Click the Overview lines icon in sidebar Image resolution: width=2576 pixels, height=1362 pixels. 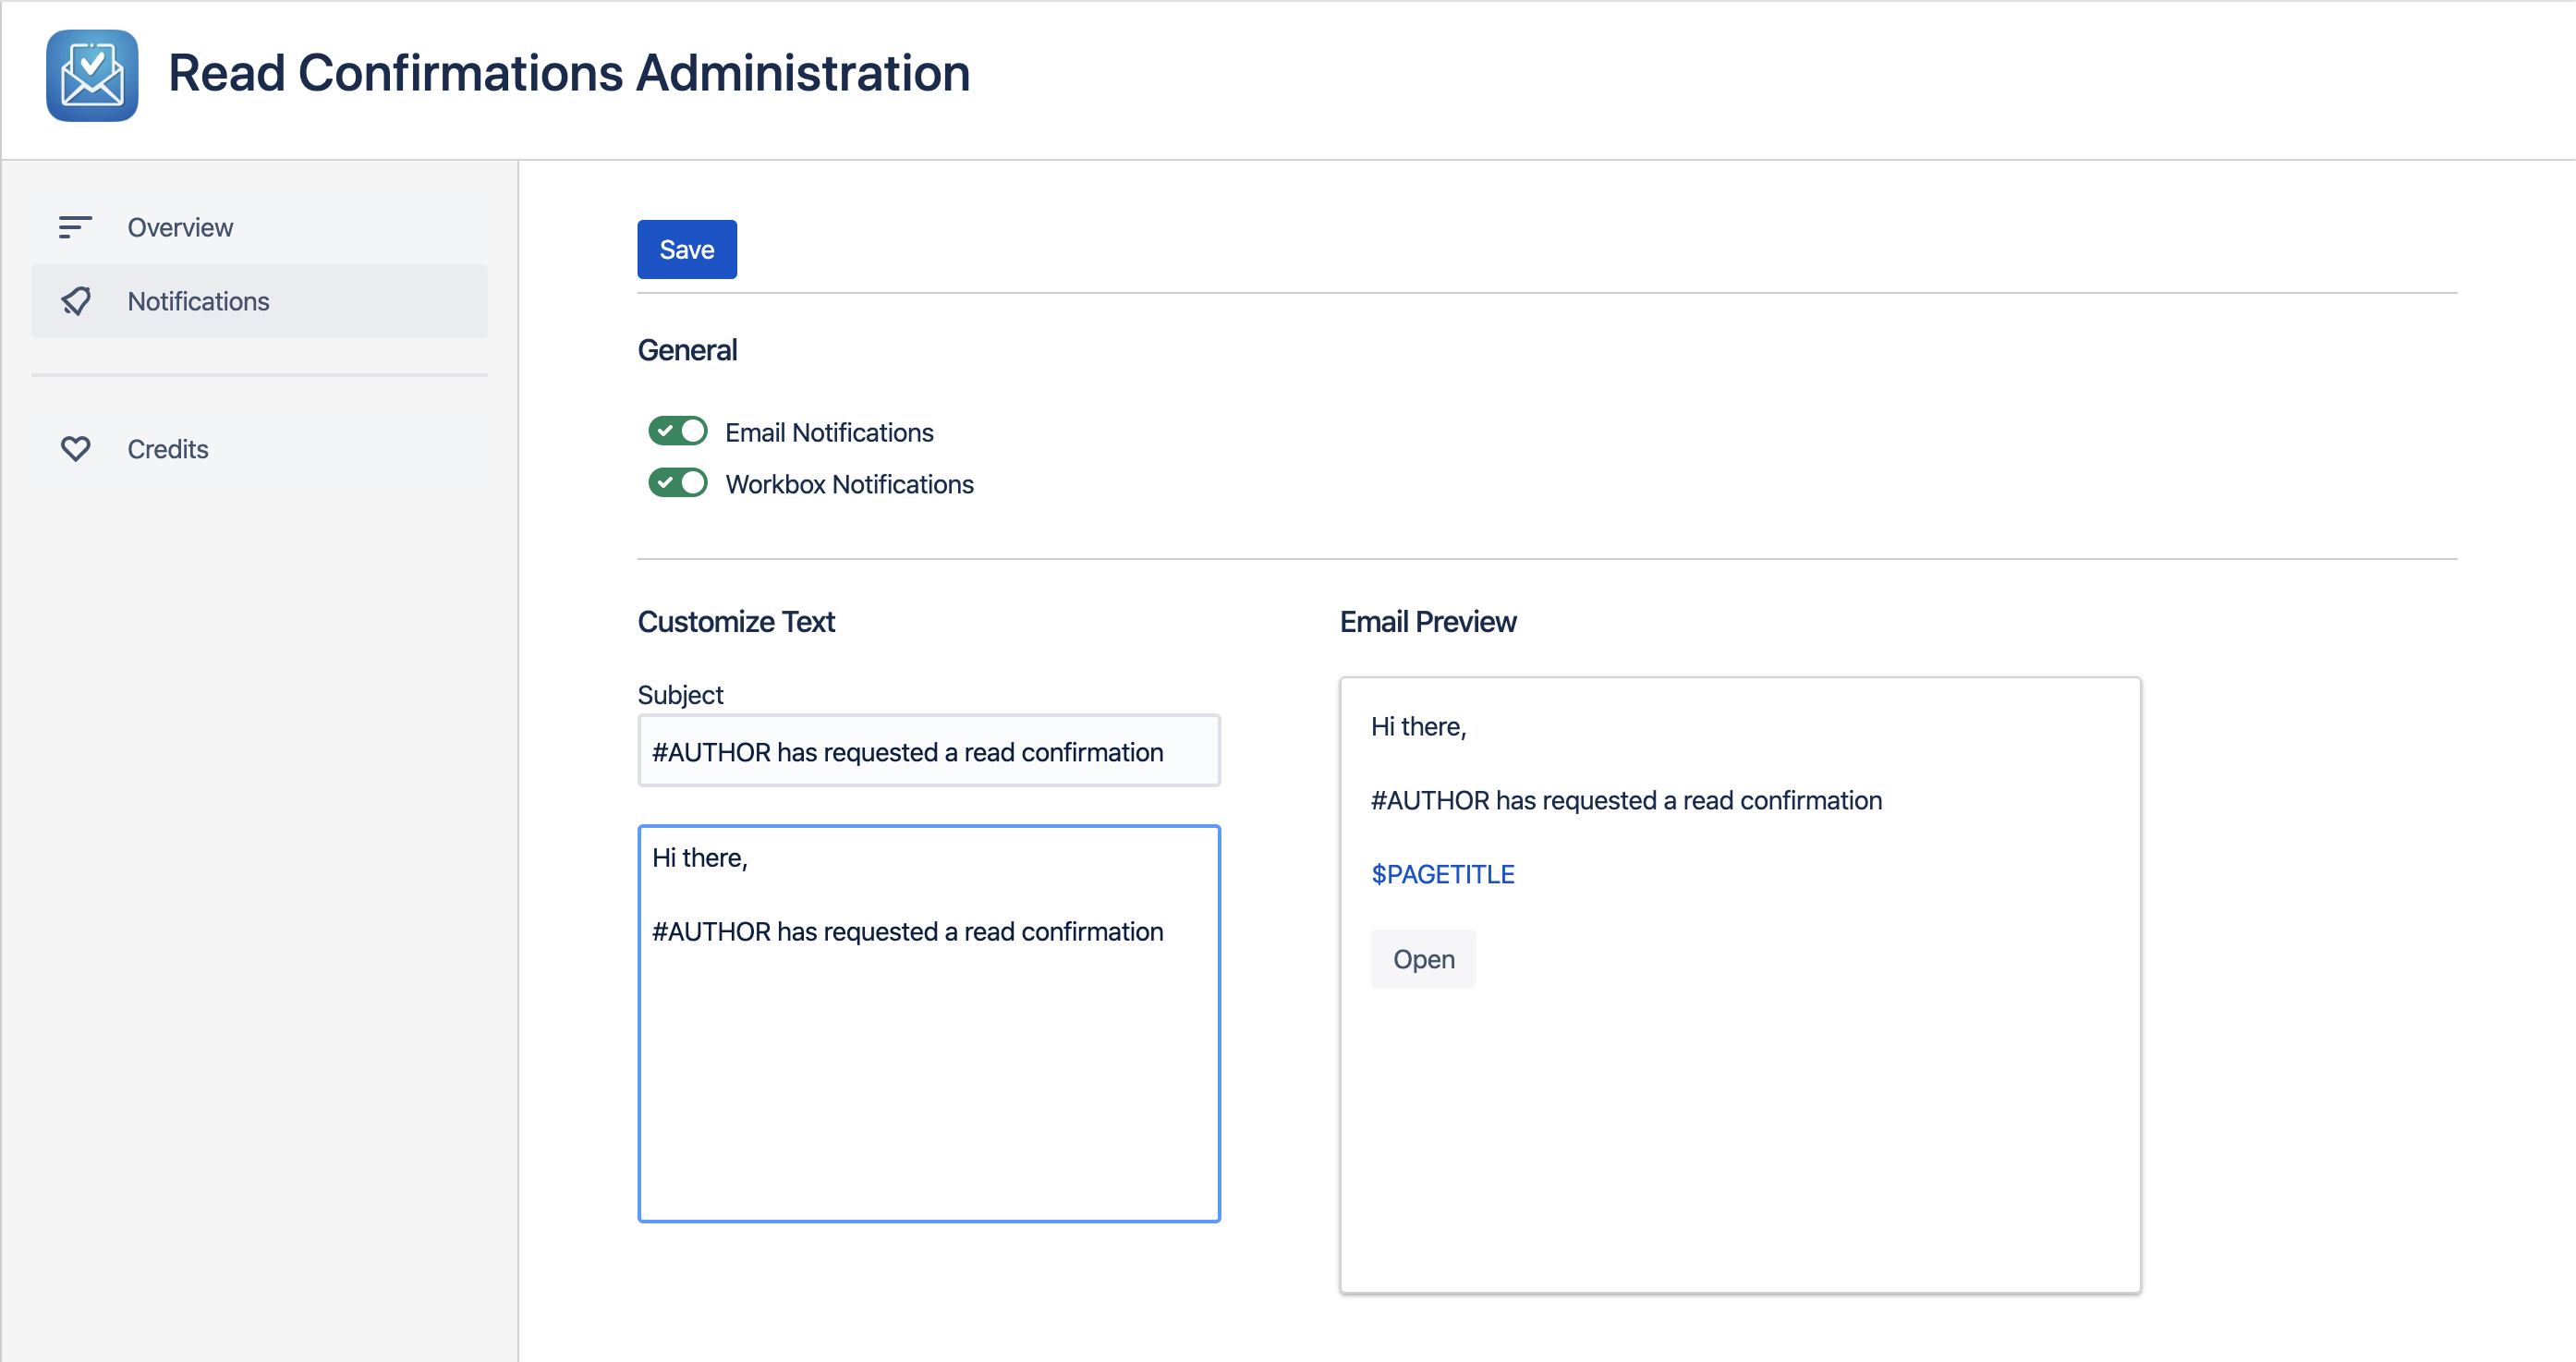tap(75, 227)
